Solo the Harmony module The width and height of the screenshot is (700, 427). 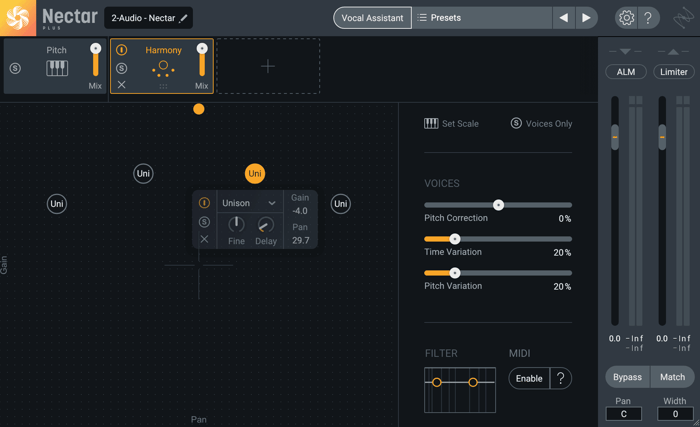pos(121,68)
